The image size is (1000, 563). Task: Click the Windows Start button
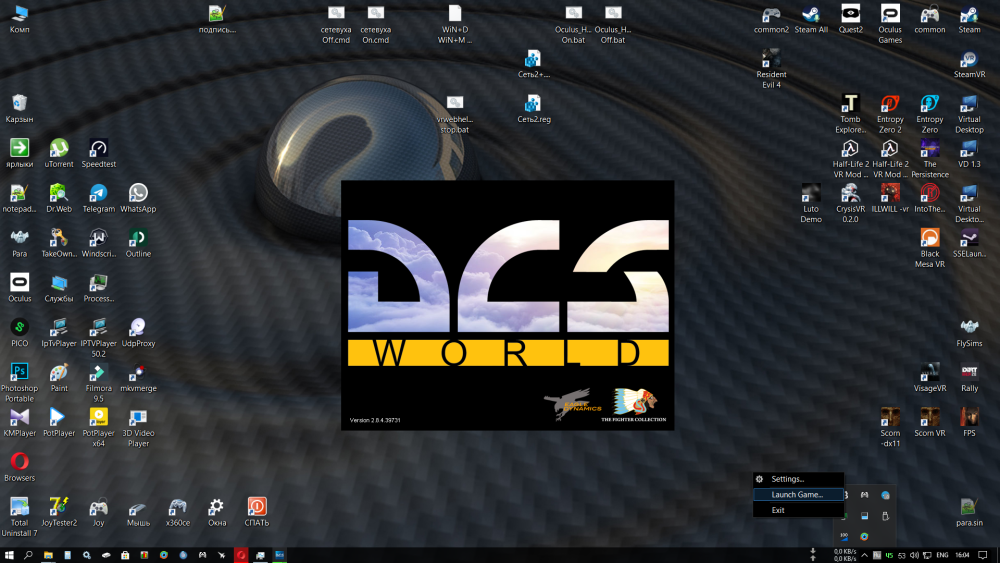click(x=9, y=555)
